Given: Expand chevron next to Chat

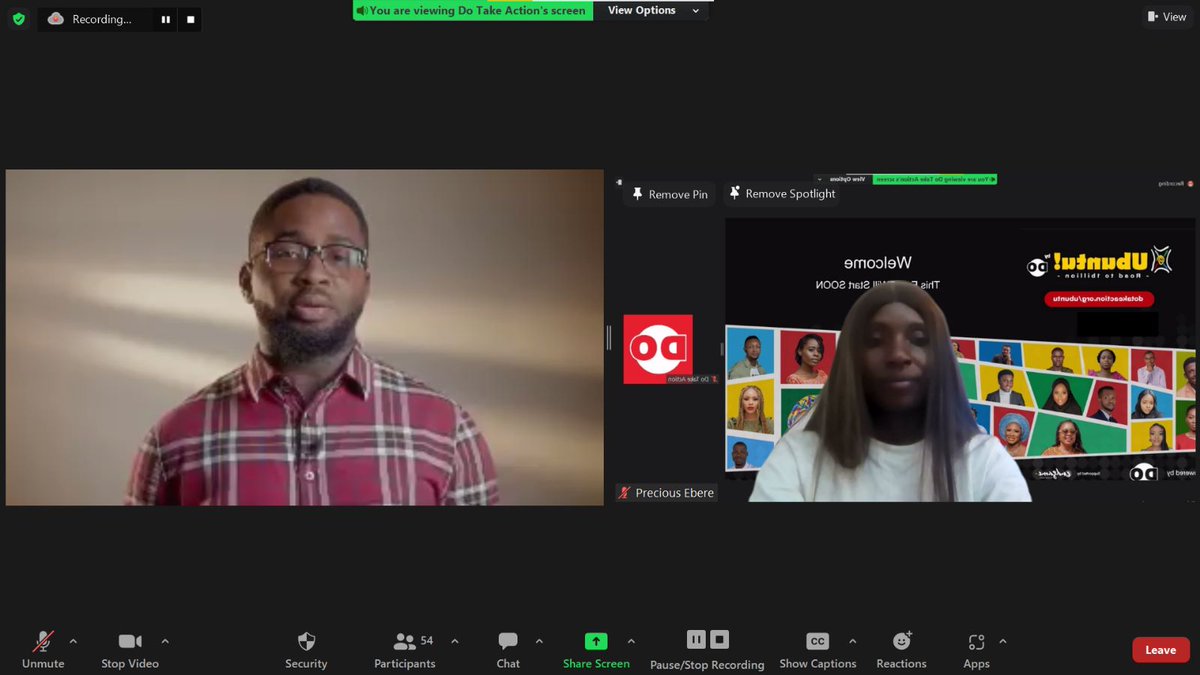Looking at the screenshot, I should point(539,641).
